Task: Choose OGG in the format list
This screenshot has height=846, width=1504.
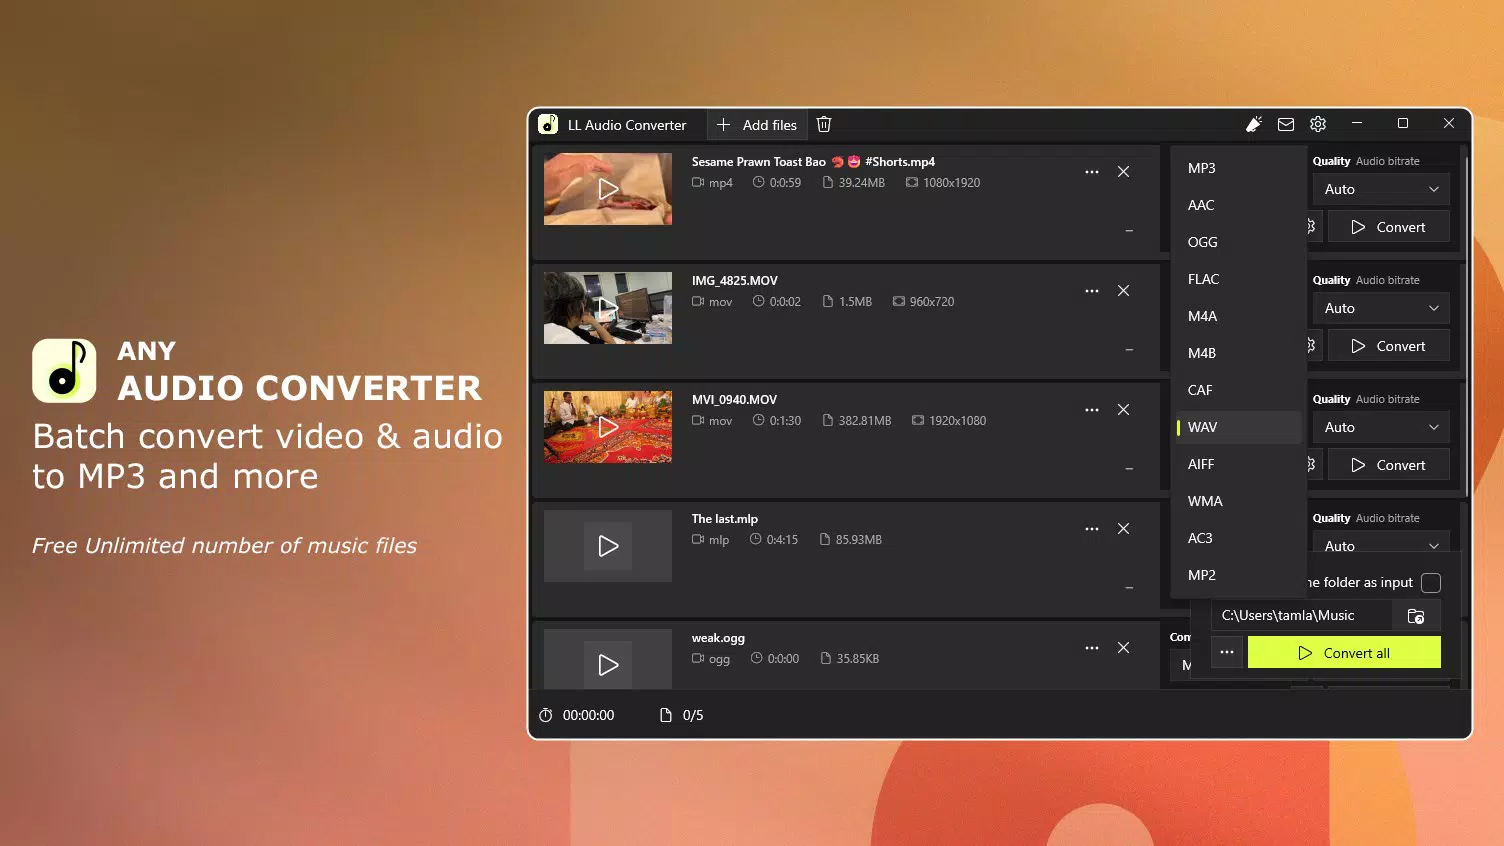Action: [x=1238, y=242]
